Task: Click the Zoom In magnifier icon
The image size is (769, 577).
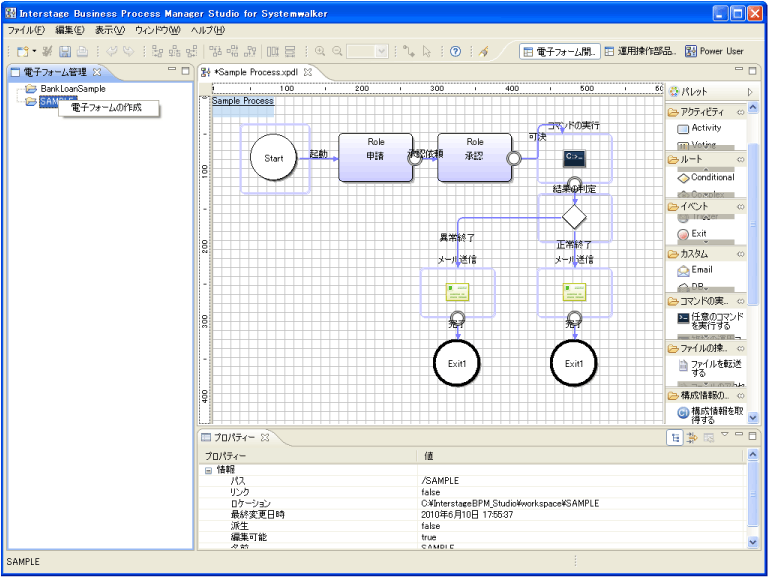Action: coord(320,51)
